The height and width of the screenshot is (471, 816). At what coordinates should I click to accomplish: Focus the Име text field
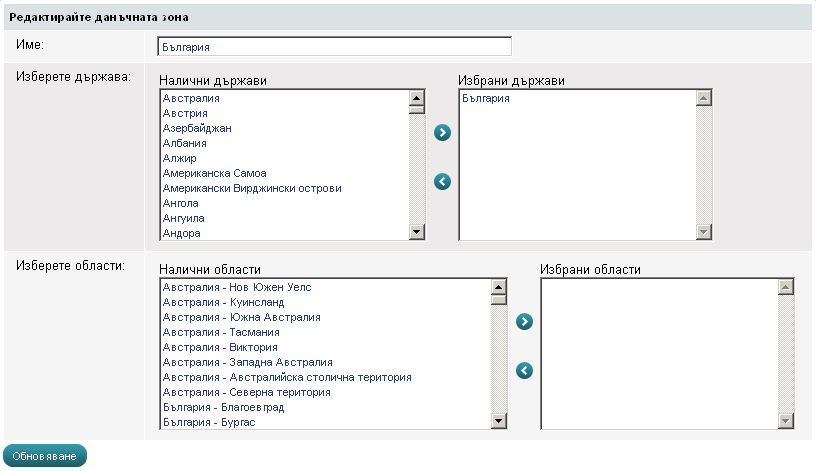[334, 47]
